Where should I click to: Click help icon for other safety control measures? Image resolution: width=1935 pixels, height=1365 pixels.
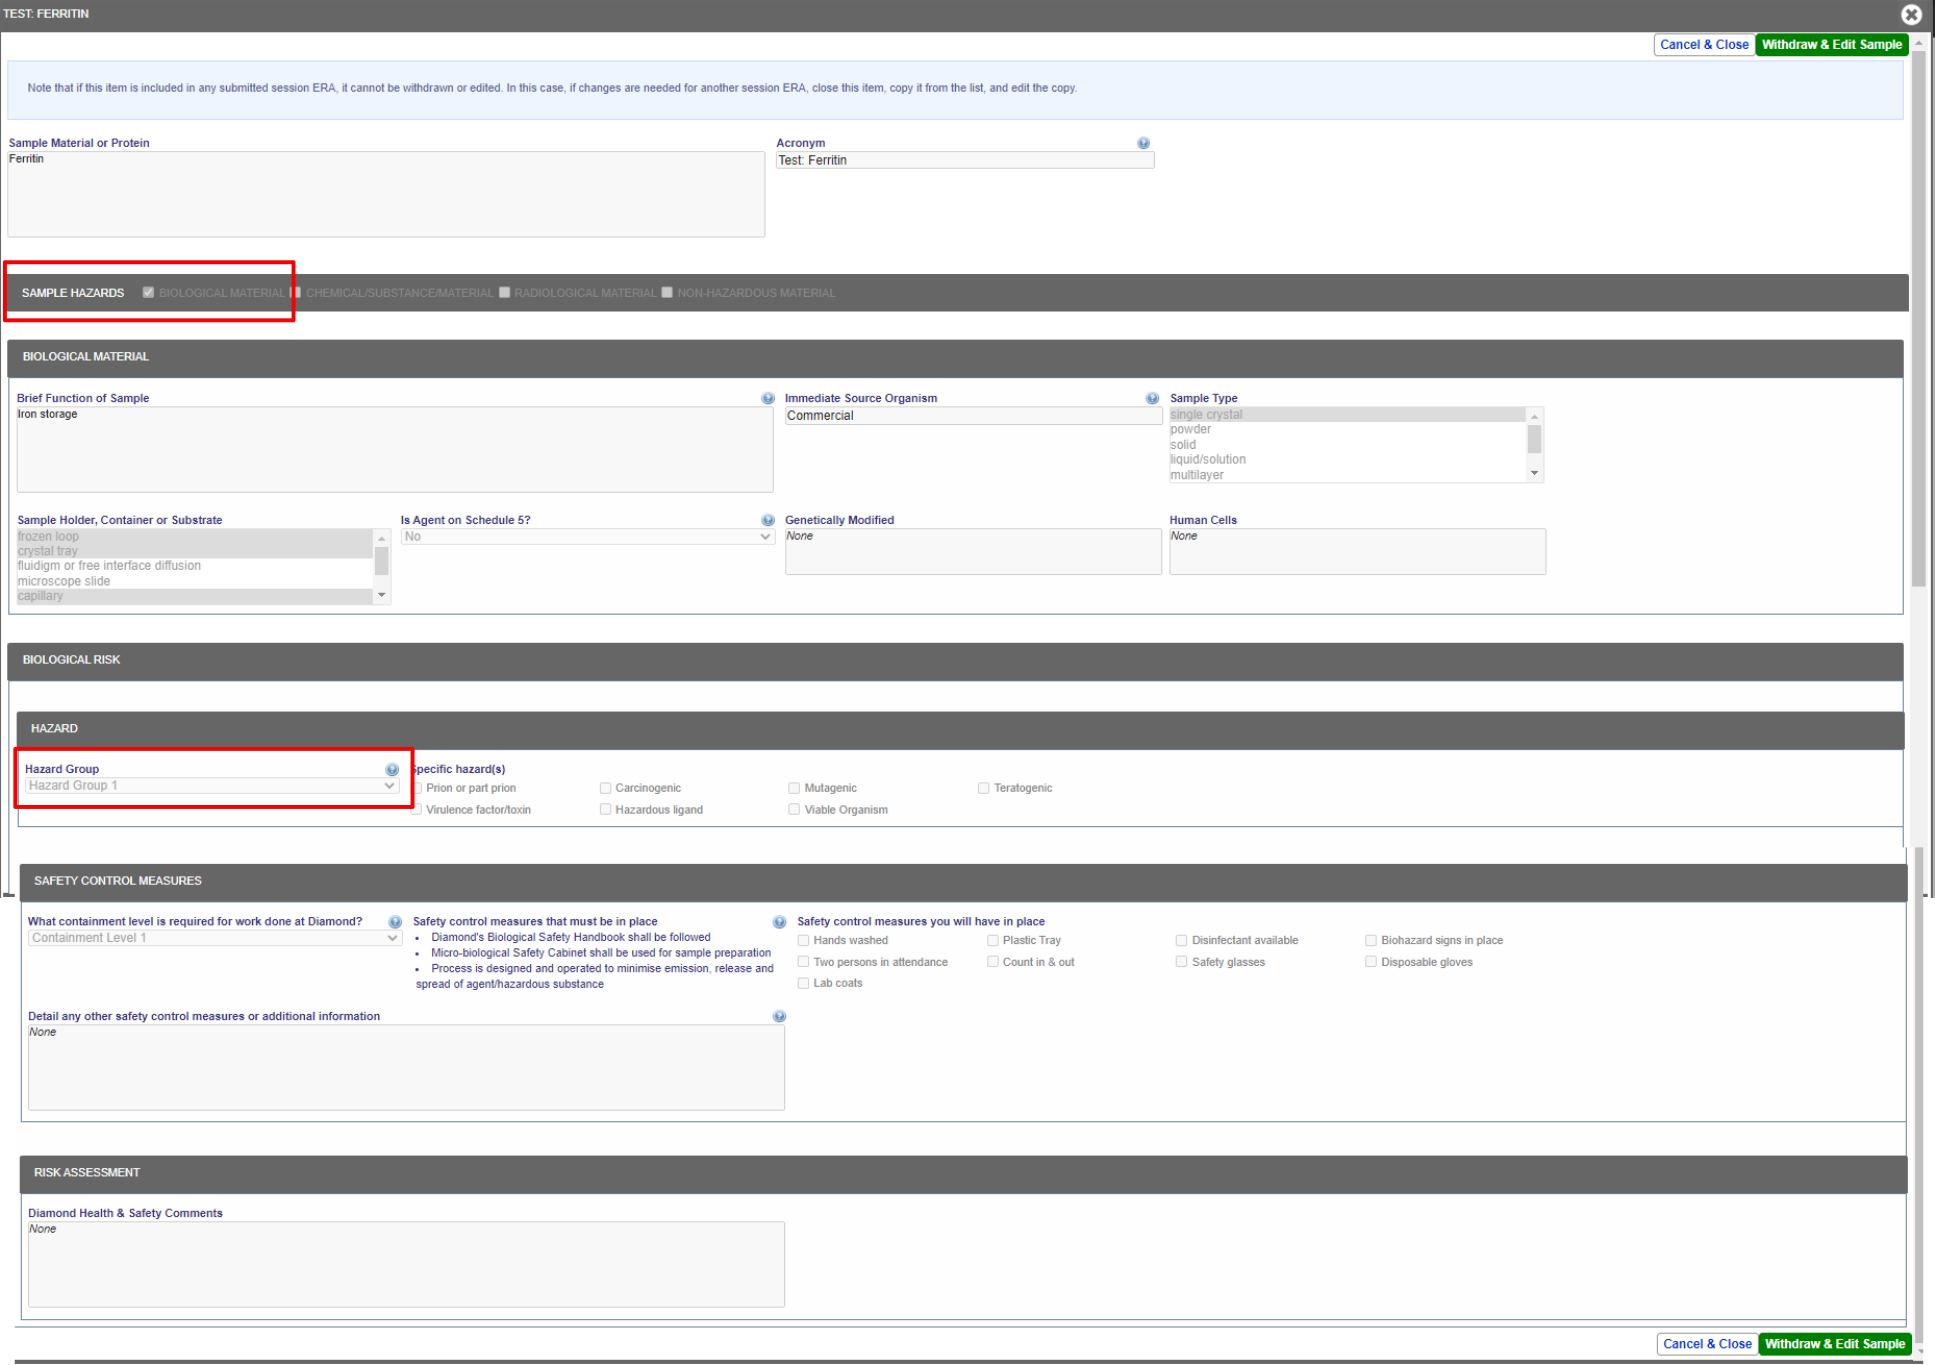click(779, 1016)
